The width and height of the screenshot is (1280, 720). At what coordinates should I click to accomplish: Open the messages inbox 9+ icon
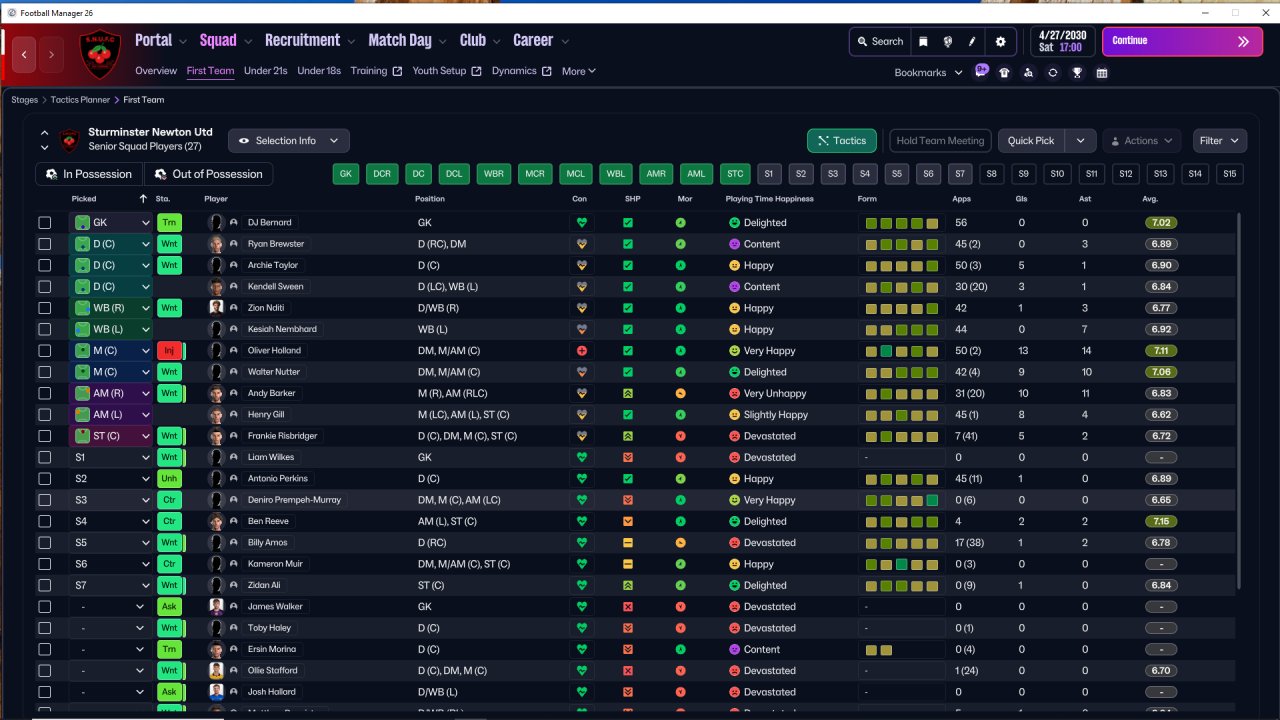click(981, 72)
